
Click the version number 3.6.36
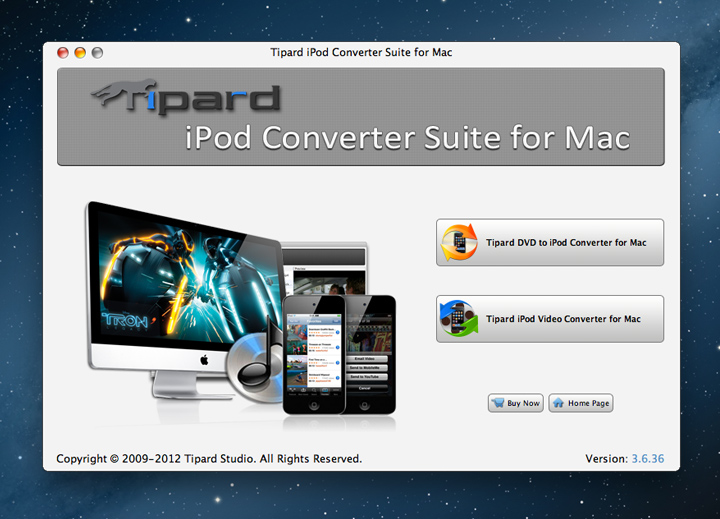tap(647, 458)
